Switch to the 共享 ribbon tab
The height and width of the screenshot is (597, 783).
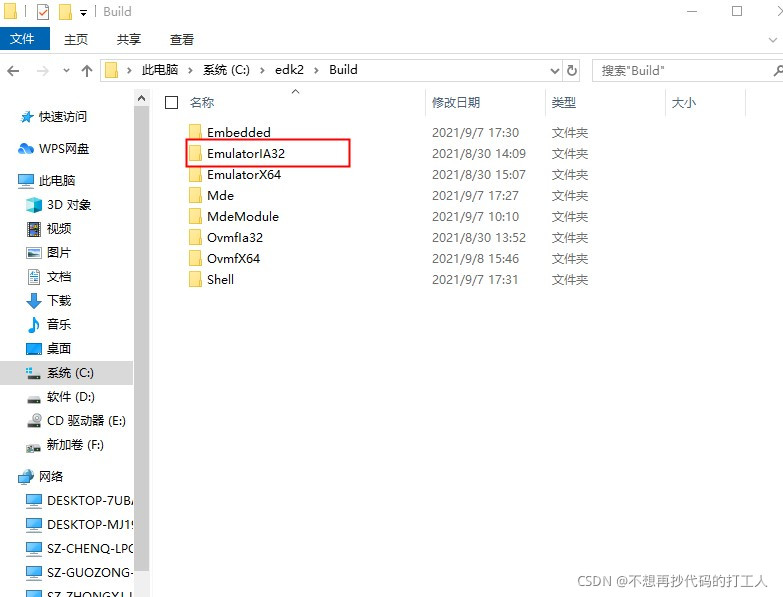click(x=129, y=39)
